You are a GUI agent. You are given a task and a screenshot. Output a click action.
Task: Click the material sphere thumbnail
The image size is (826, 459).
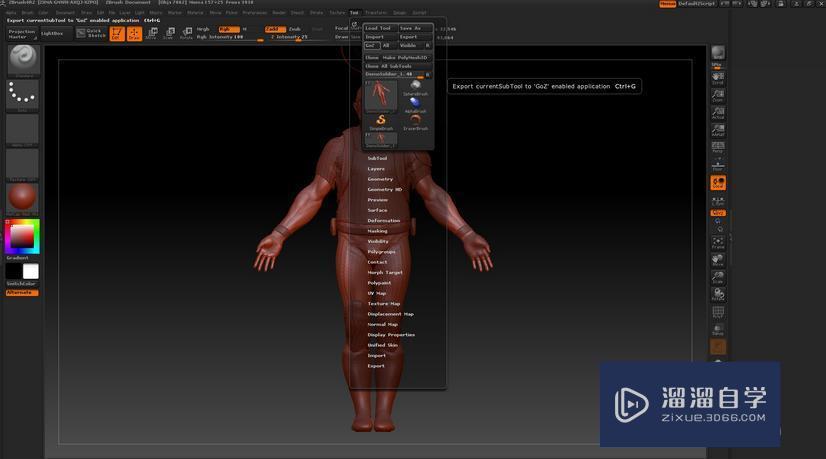tap(22, 197)
